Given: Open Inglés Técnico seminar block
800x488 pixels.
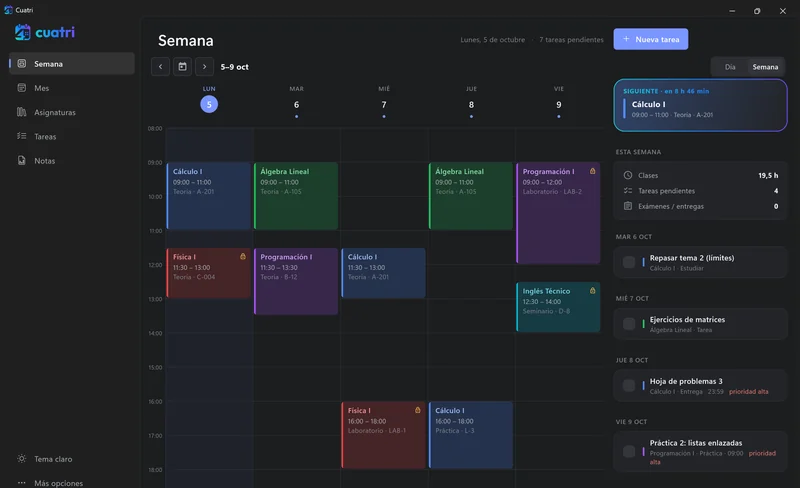Looking at the screenshot, I should coord(558,307).
